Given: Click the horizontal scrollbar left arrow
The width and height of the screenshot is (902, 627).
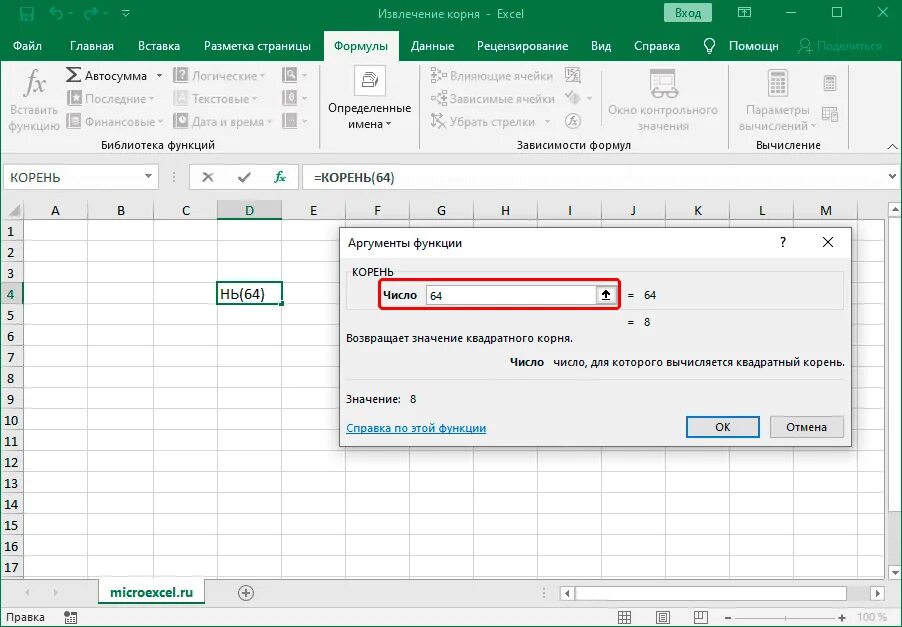Looking at the screenshot, I should point(567,592).
